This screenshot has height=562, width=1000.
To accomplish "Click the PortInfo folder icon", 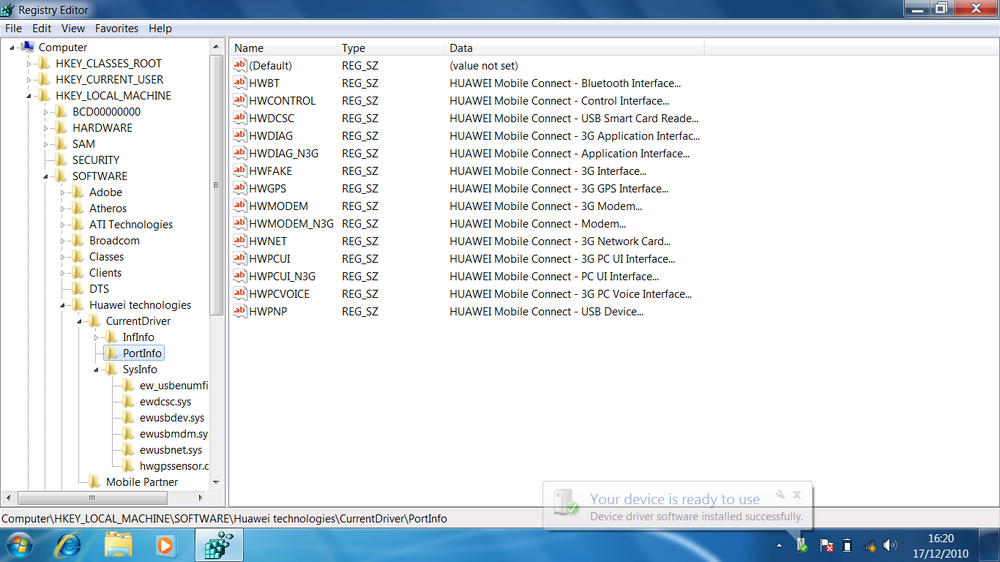I will (111, 353).
